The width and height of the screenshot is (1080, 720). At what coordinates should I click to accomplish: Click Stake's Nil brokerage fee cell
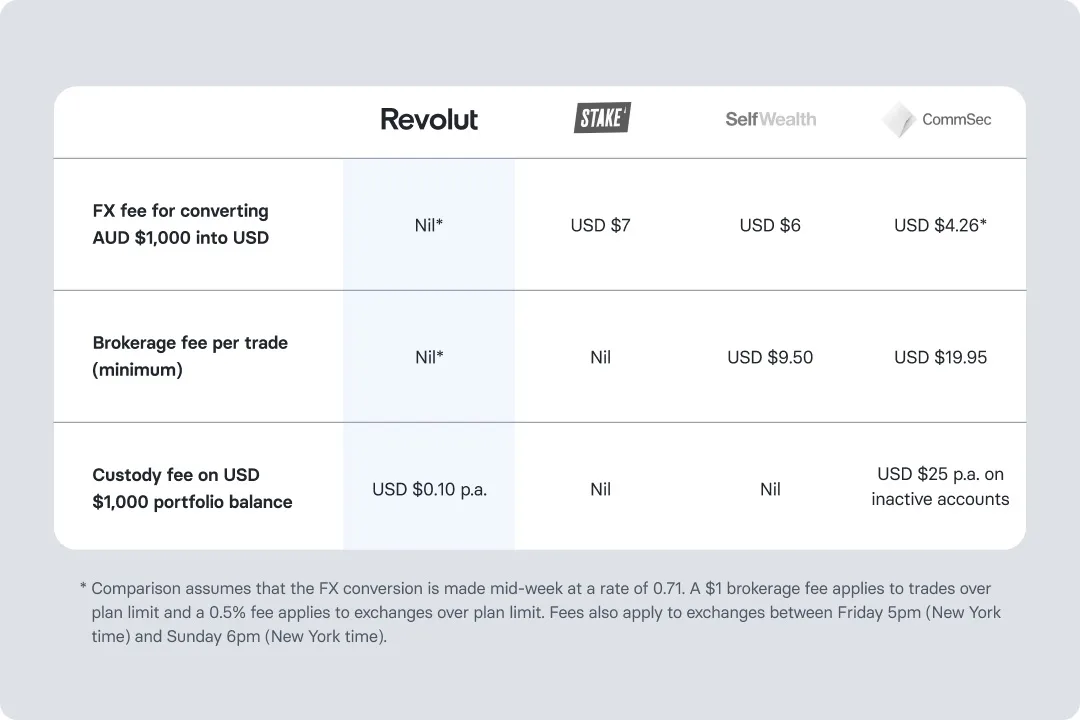click(x=600, y=357)
